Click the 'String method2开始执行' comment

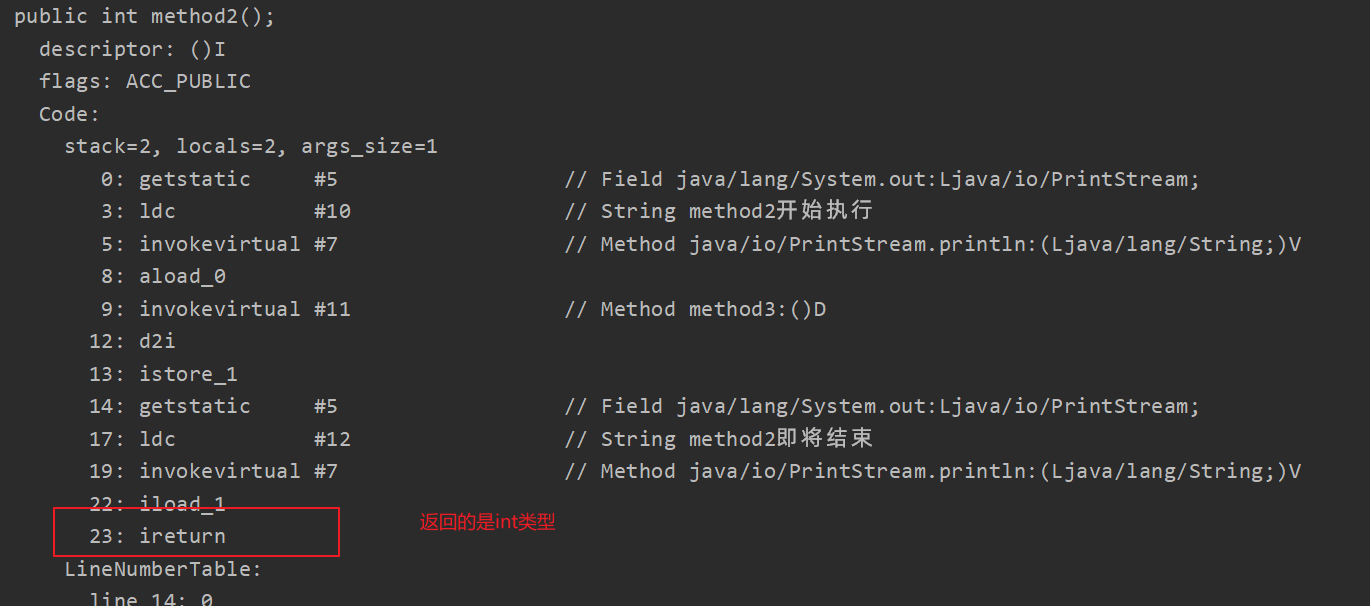coord(737,211)
